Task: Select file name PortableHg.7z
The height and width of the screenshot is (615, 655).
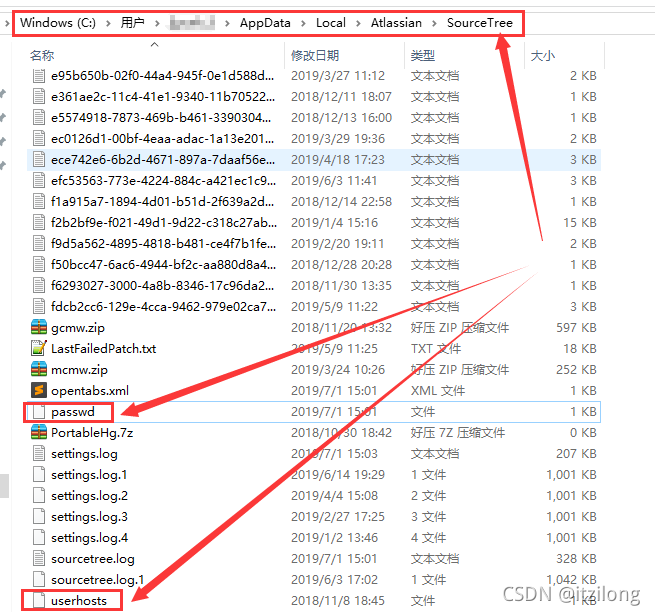Action: (92, 433)
